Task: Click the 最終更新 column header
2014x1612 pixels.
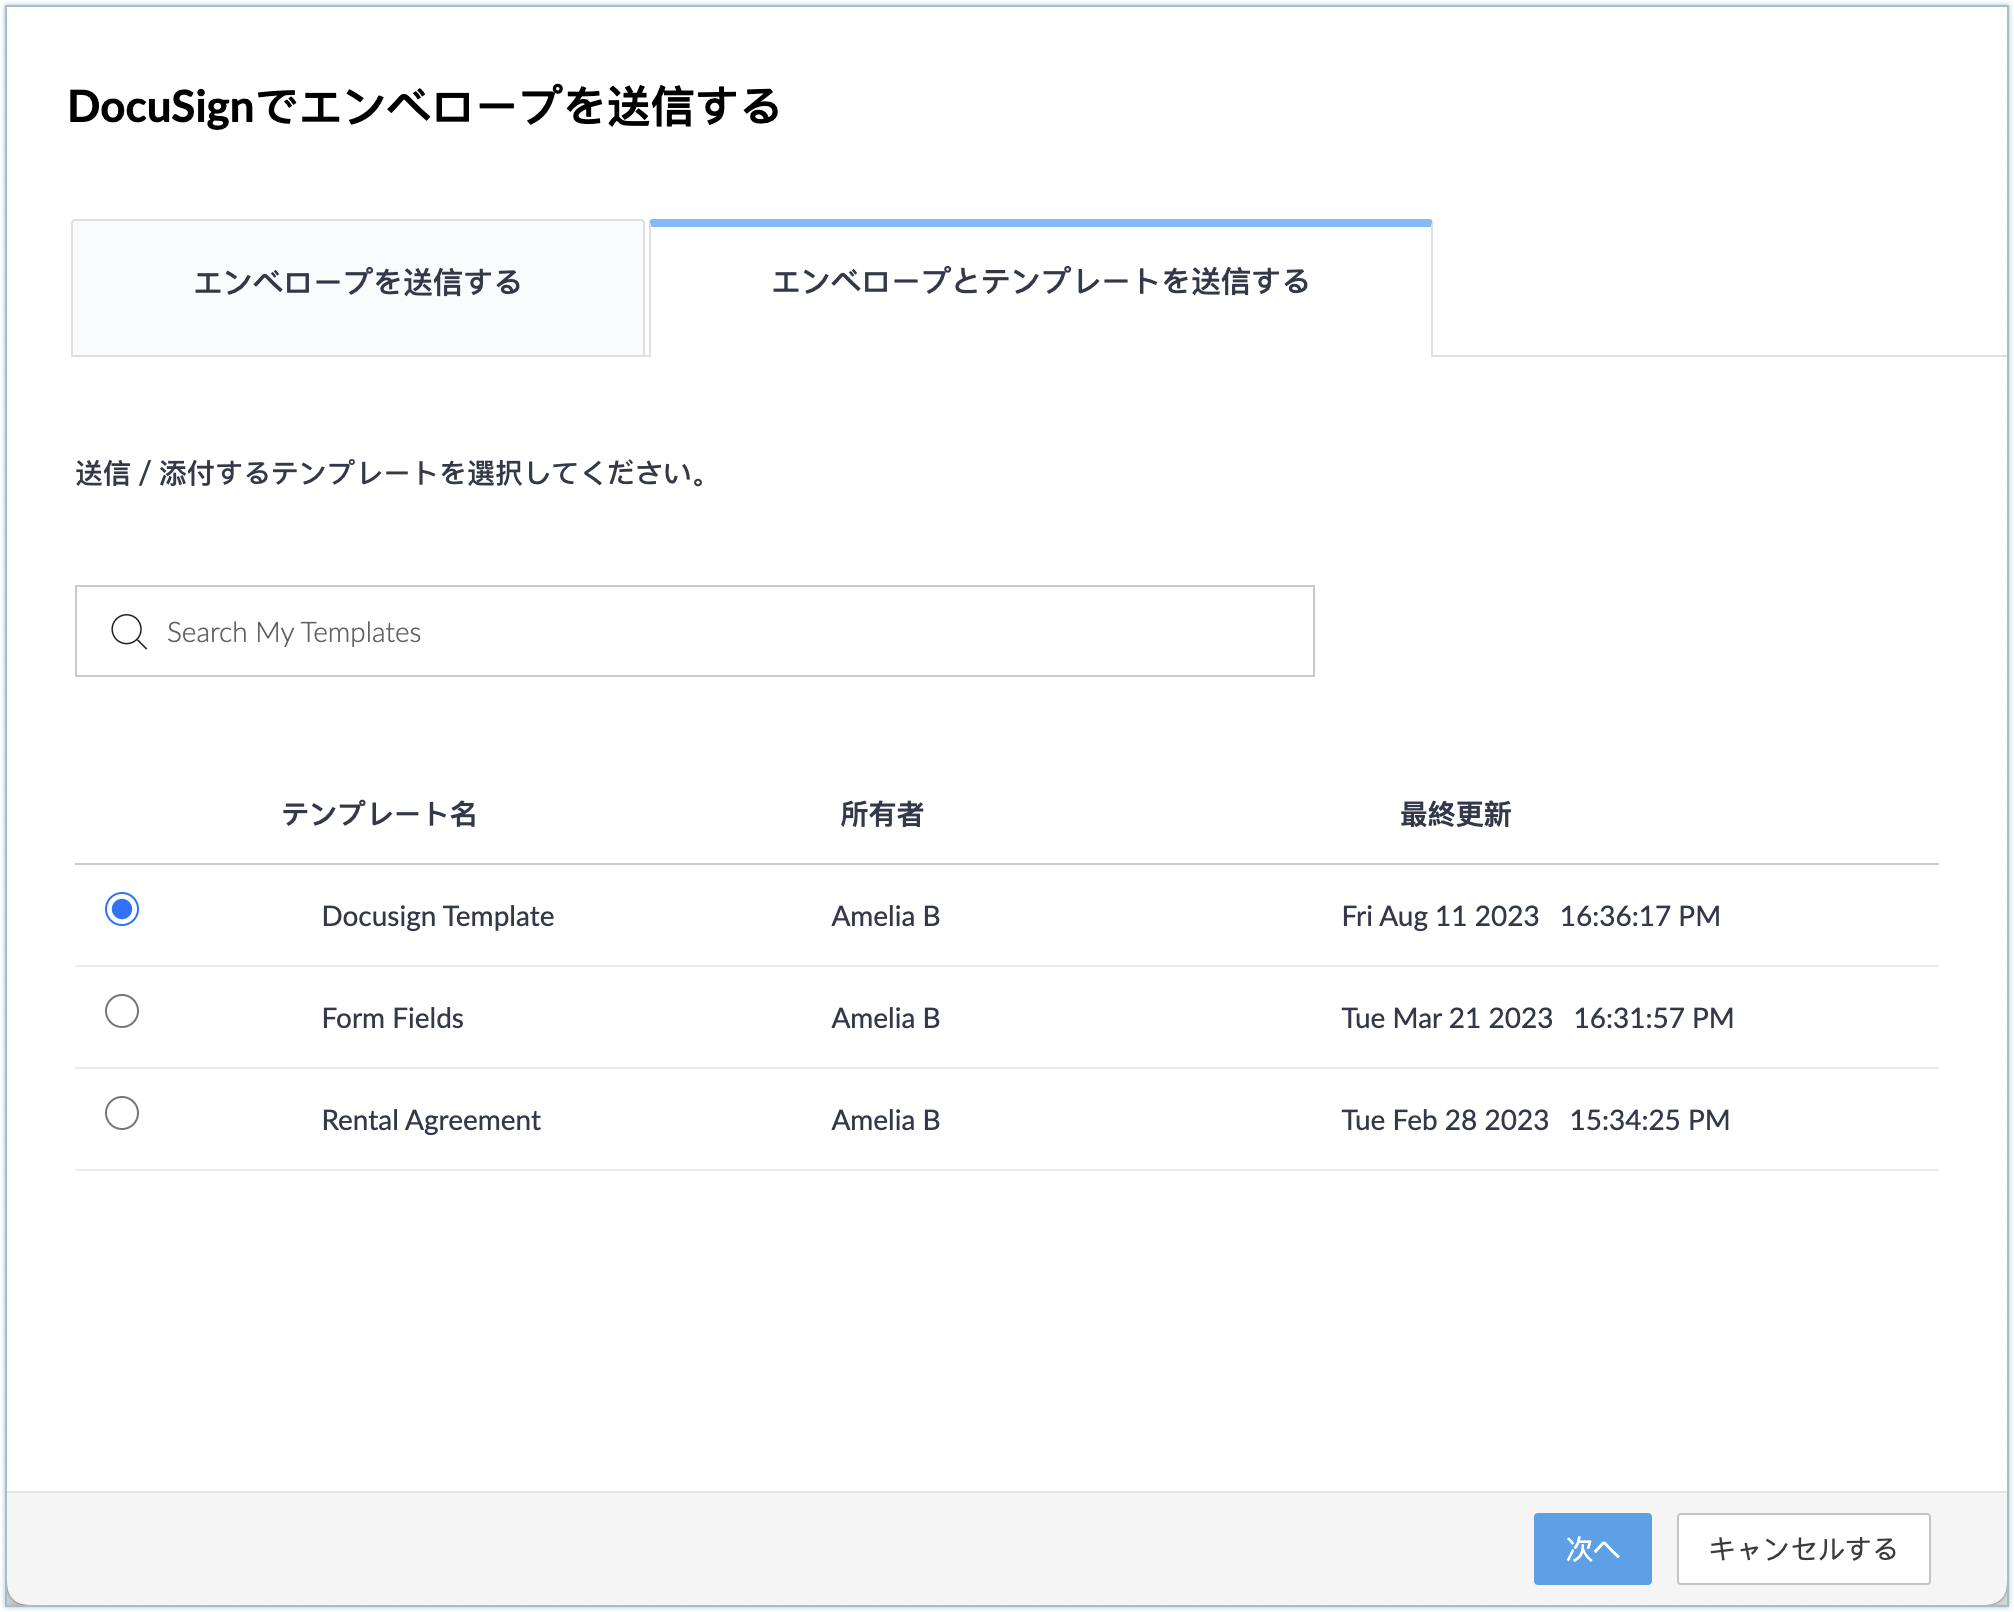Action: tap(1455, 814)
